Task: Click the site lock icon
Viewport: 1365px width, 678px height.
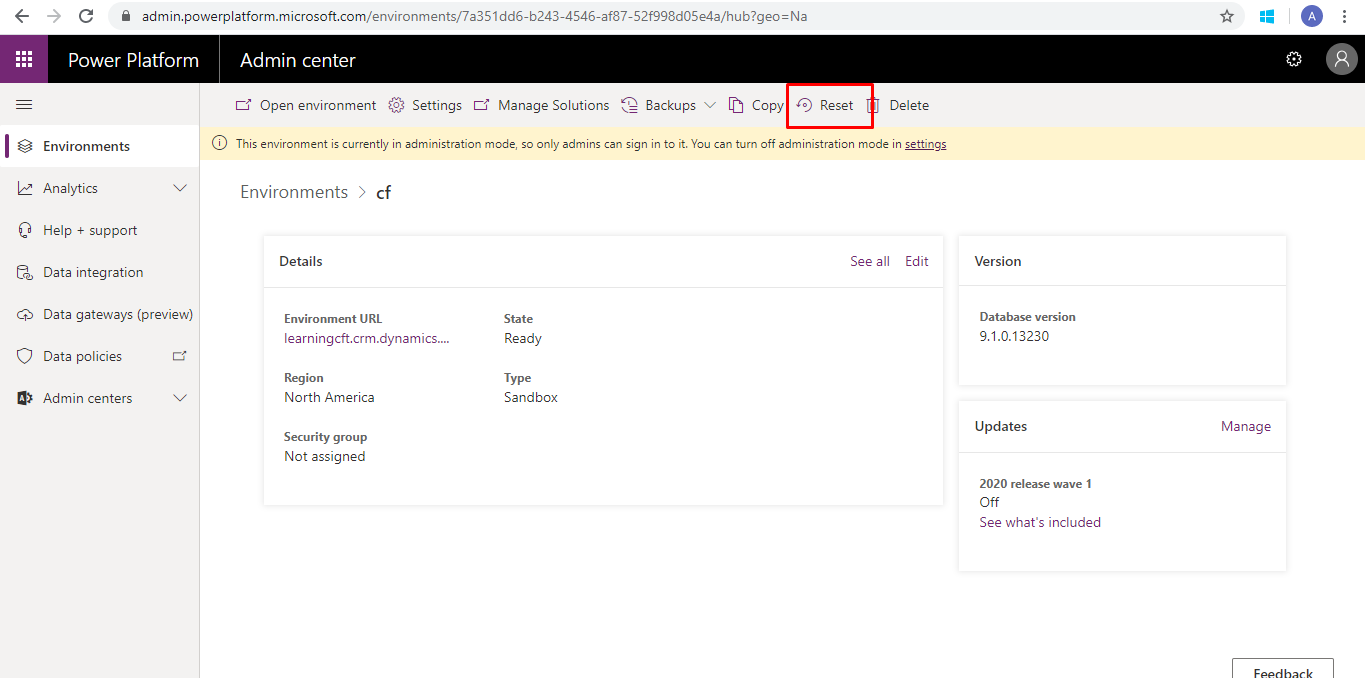Action: point(126,16)
